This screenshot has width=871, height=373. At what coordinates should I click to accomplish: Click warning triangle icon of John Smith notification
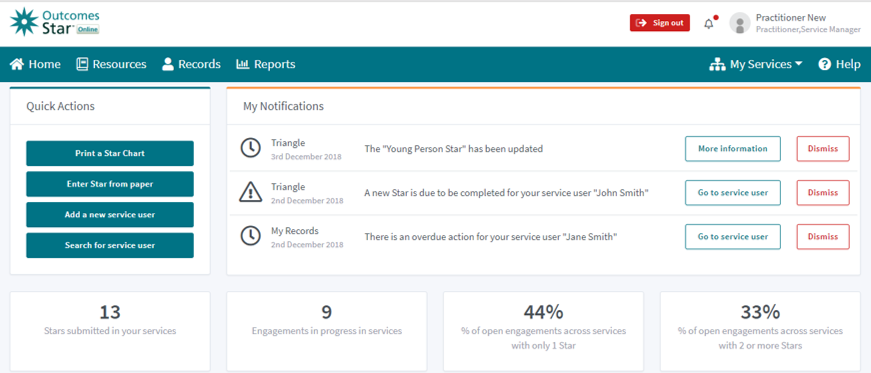251,192
